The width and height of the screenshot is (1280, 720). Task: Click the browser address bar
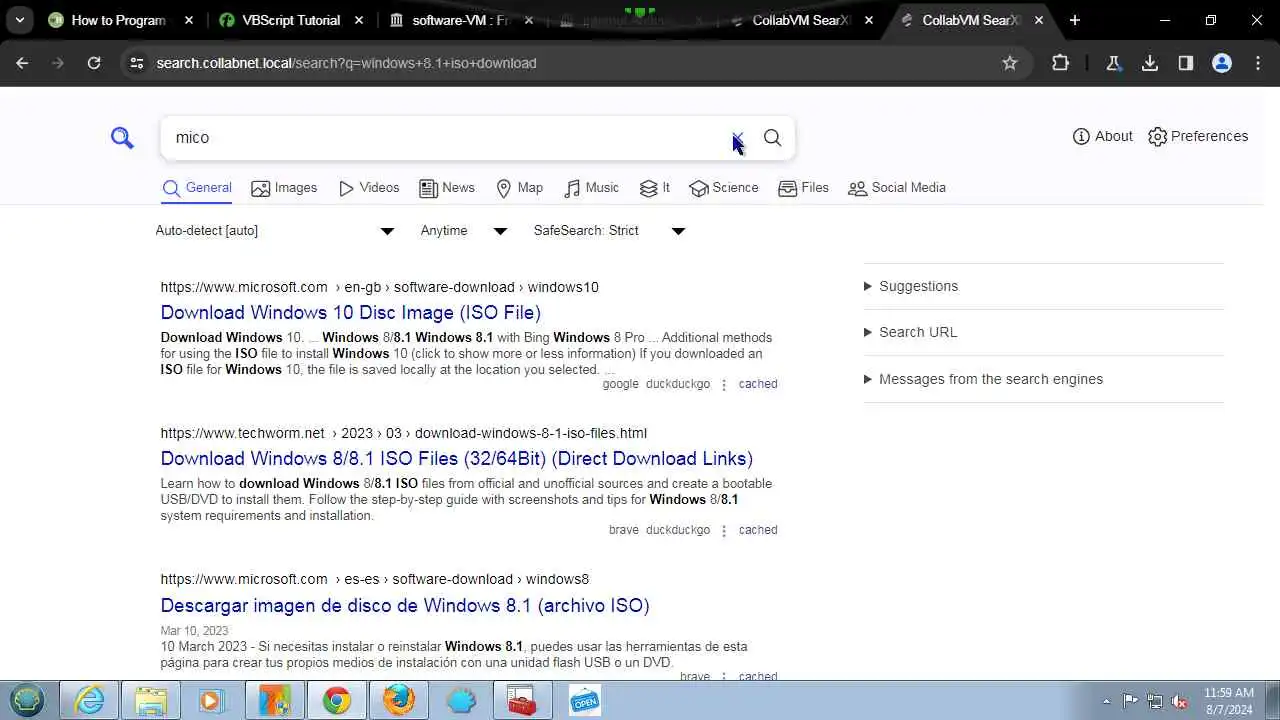coord(570,63)
